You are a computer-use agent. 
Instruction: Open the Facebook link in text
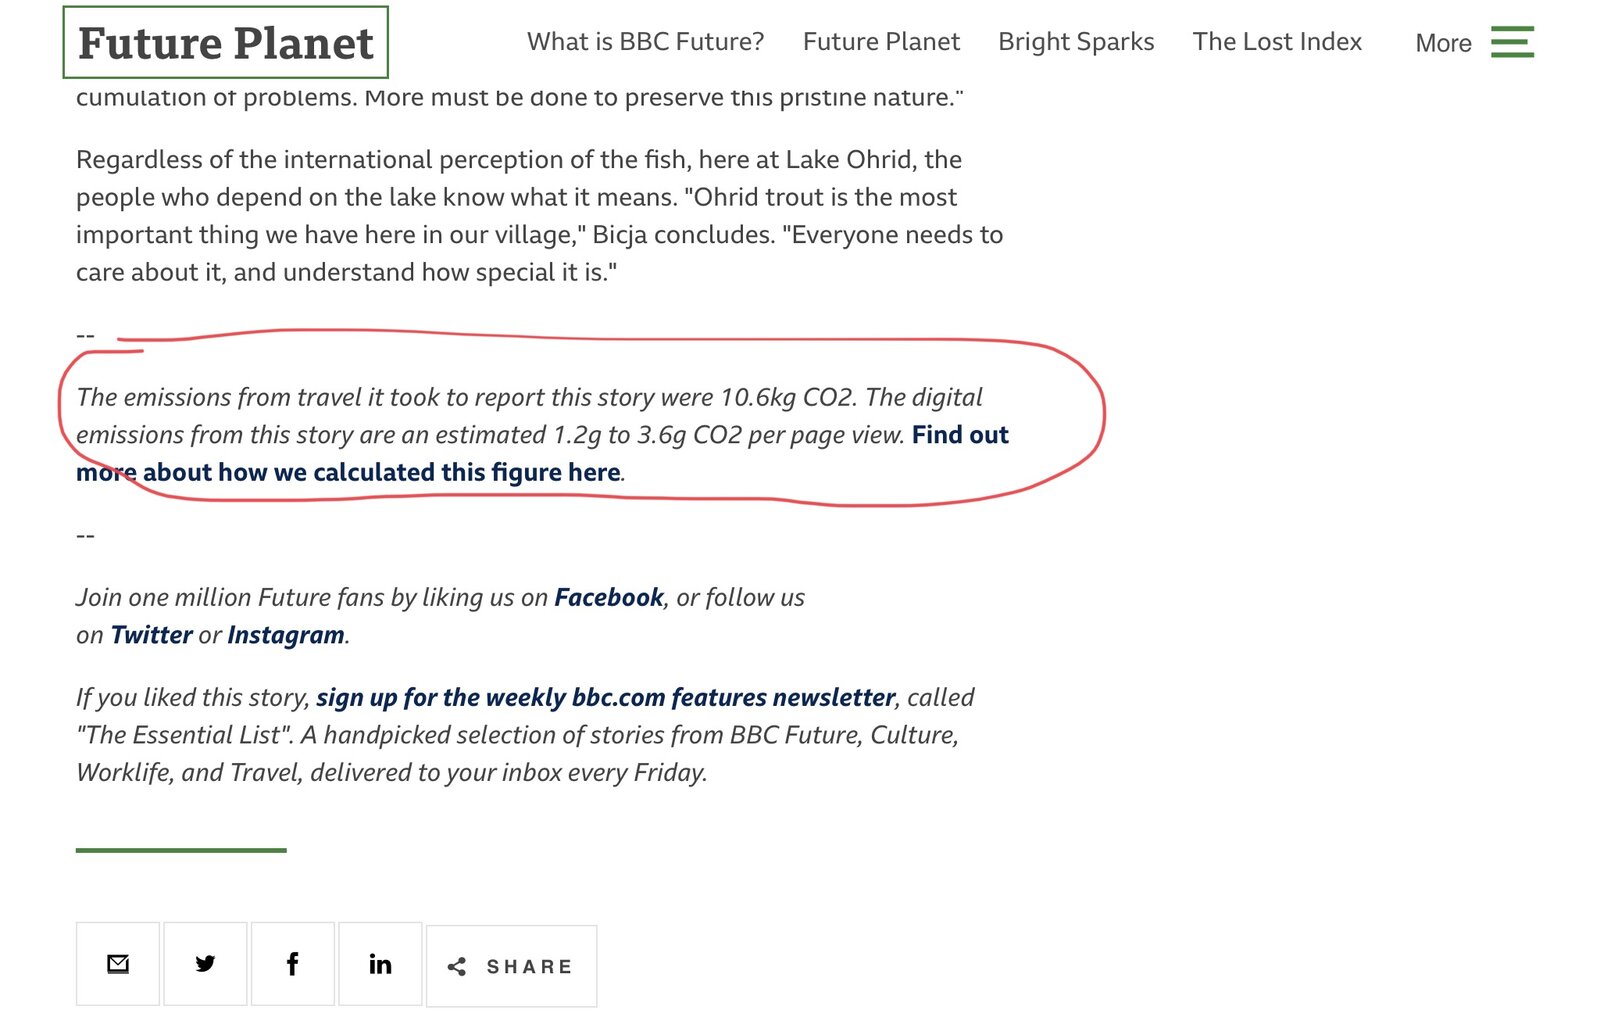point(609,597)
